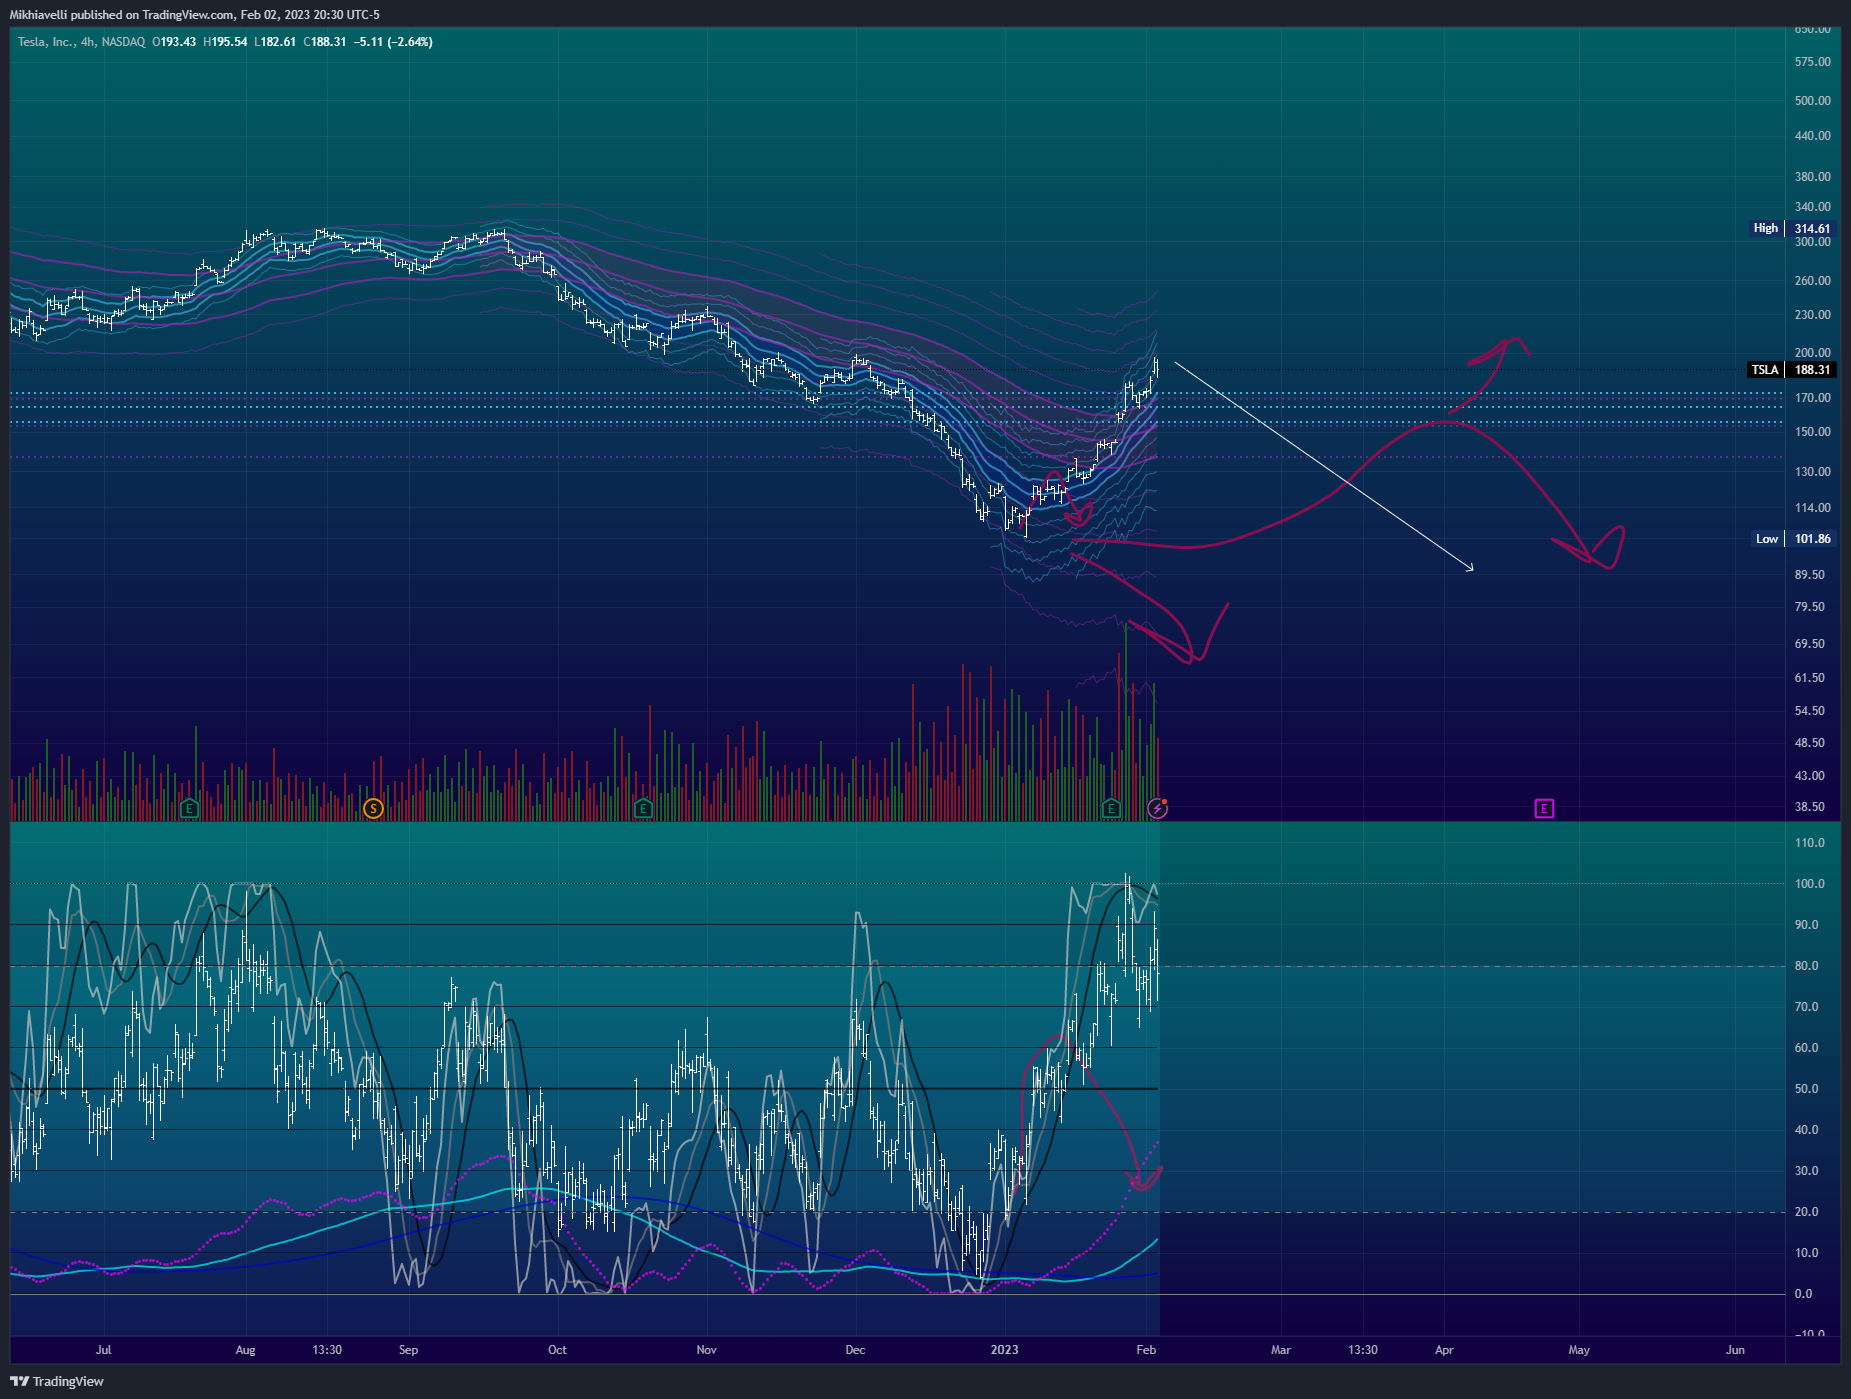Screen dimensions: 1851x1399
Task: Click the close value 'C188.31' in legend
Action: pos(325,42)
